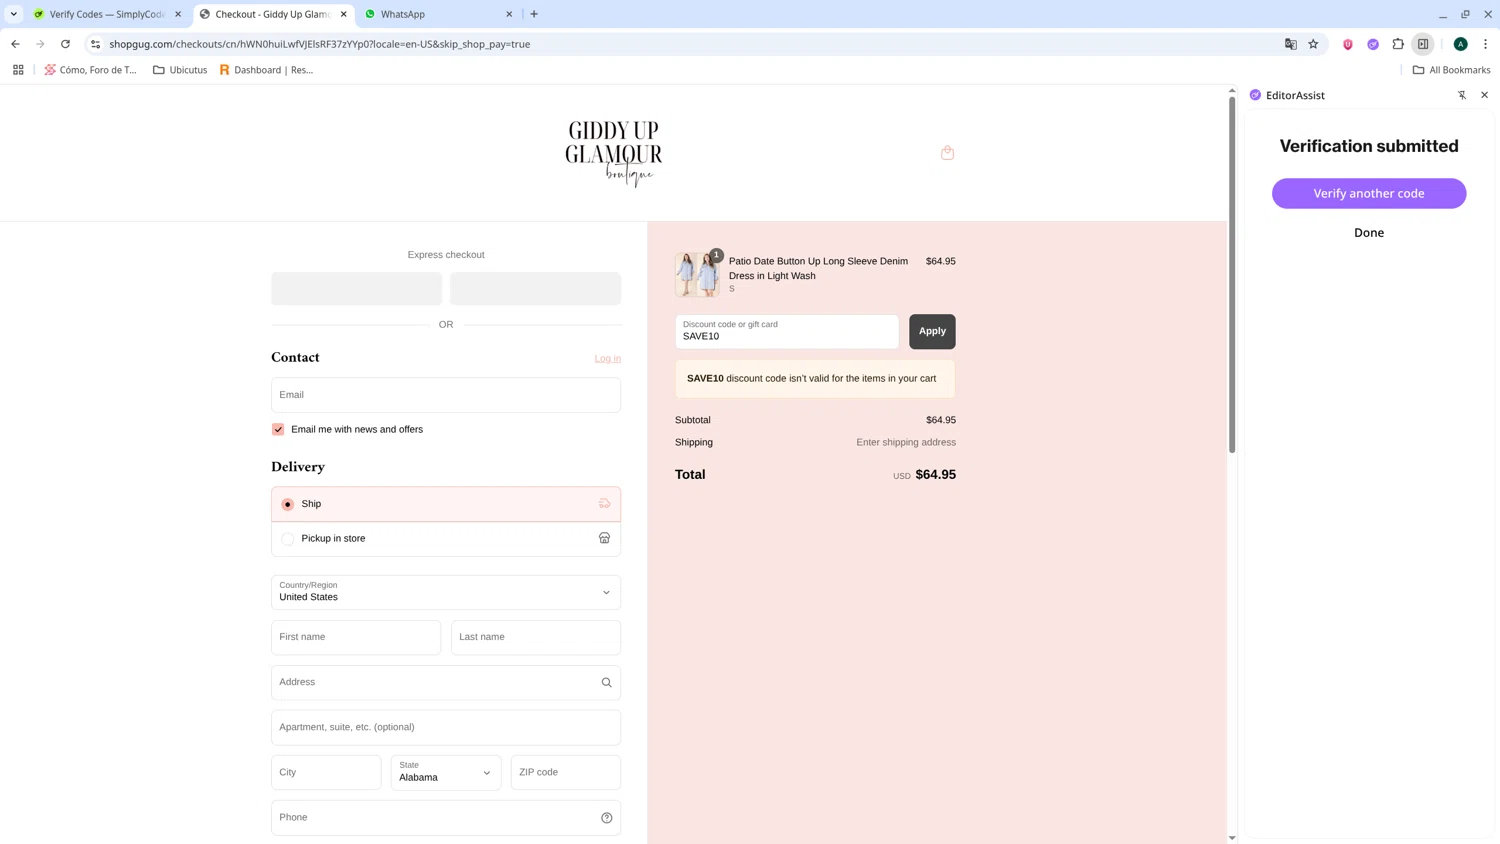Click the denim dress product thumbnail
This screenshot has height=844, width=1500.
point(697,274)
